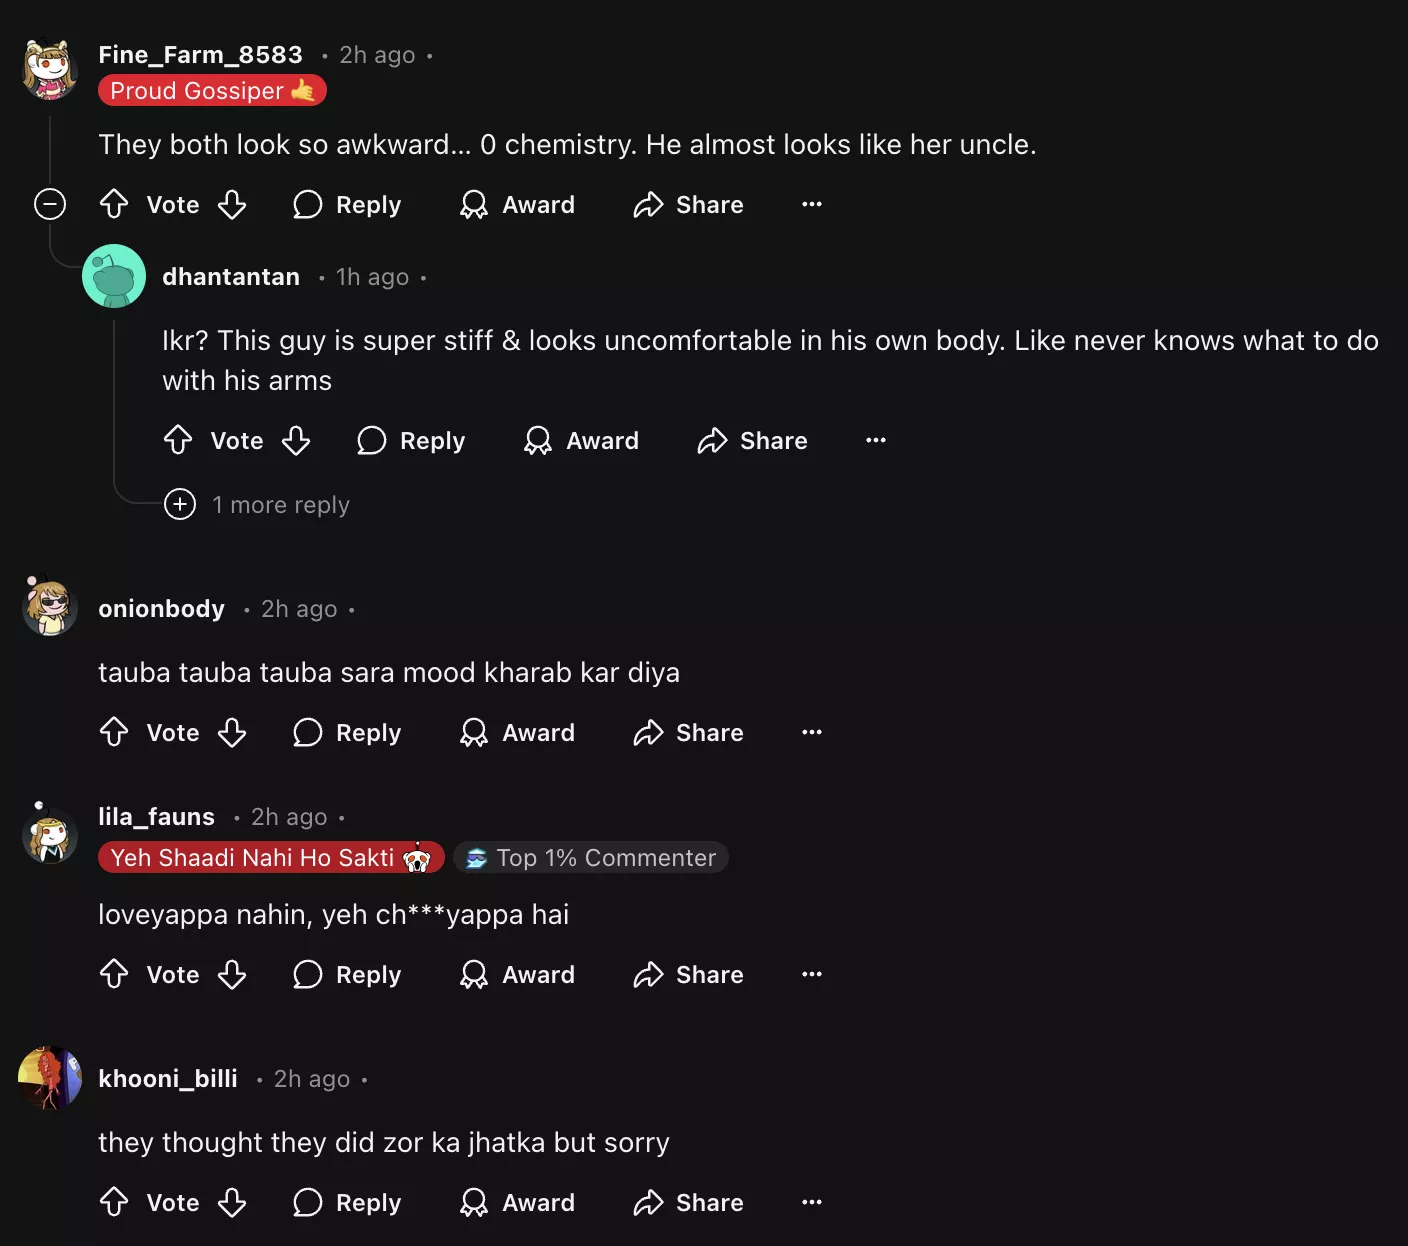Upvote lila_fauns' comment
Image resolution: width=1408 pixels, height=1246 pixels.
(x=115, y=975)
